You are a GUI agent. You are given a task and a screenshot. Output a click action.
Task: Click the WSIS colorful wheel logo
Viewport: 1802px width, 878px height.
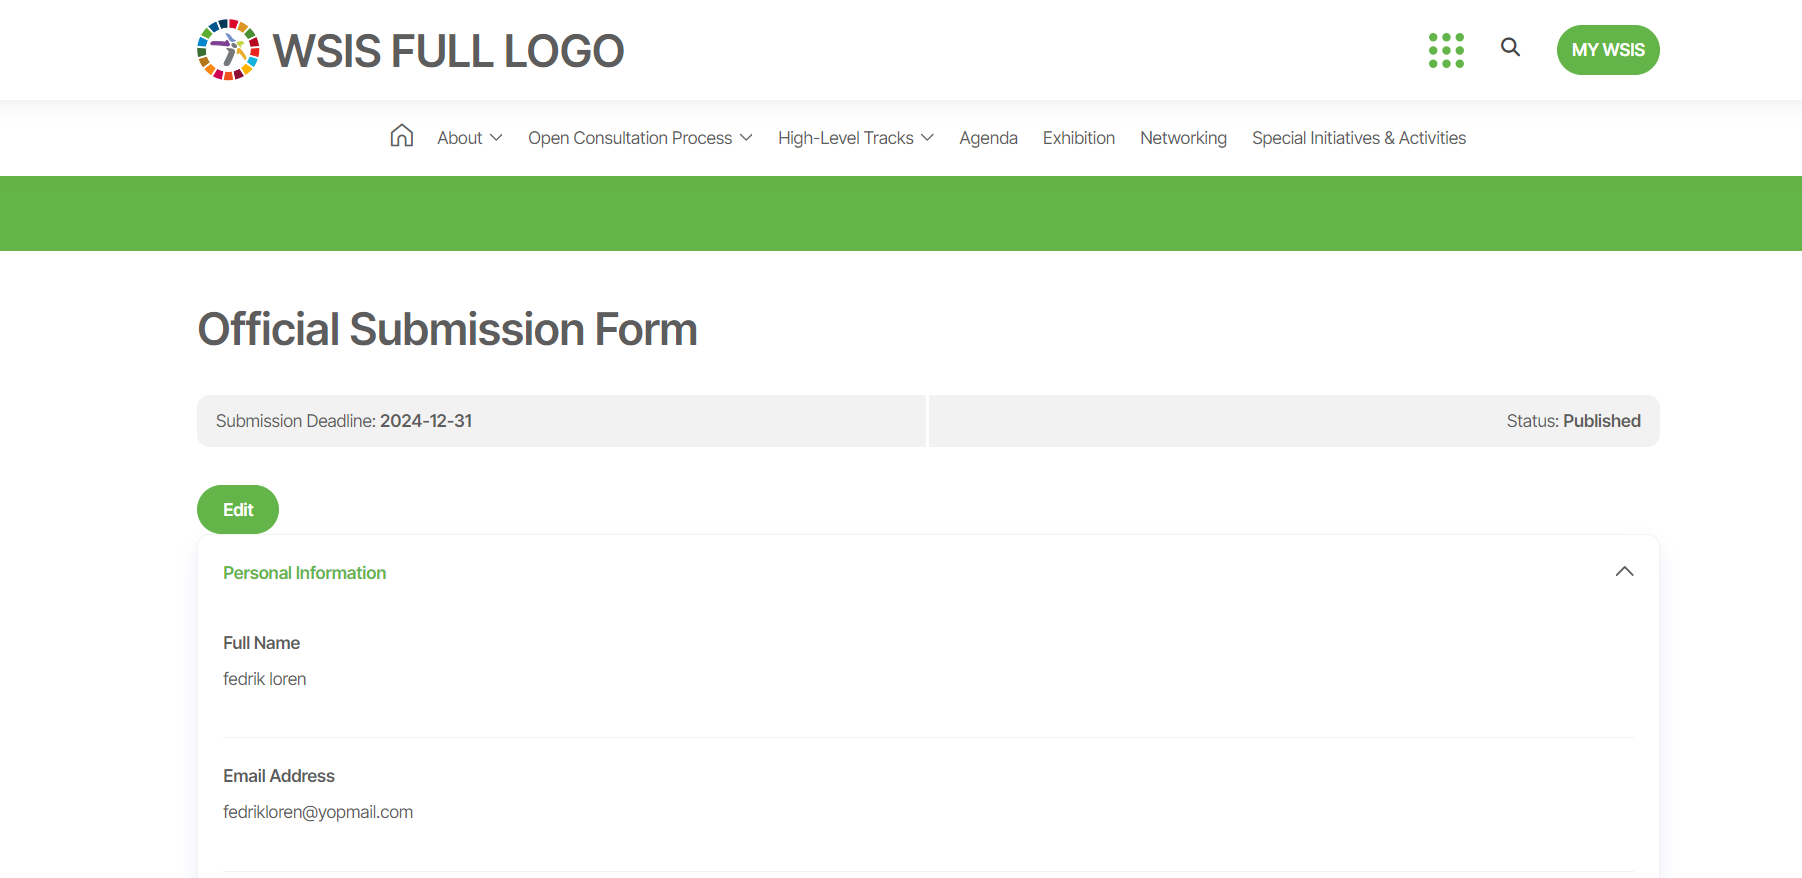pyautogui.click(x=228, y=50)
